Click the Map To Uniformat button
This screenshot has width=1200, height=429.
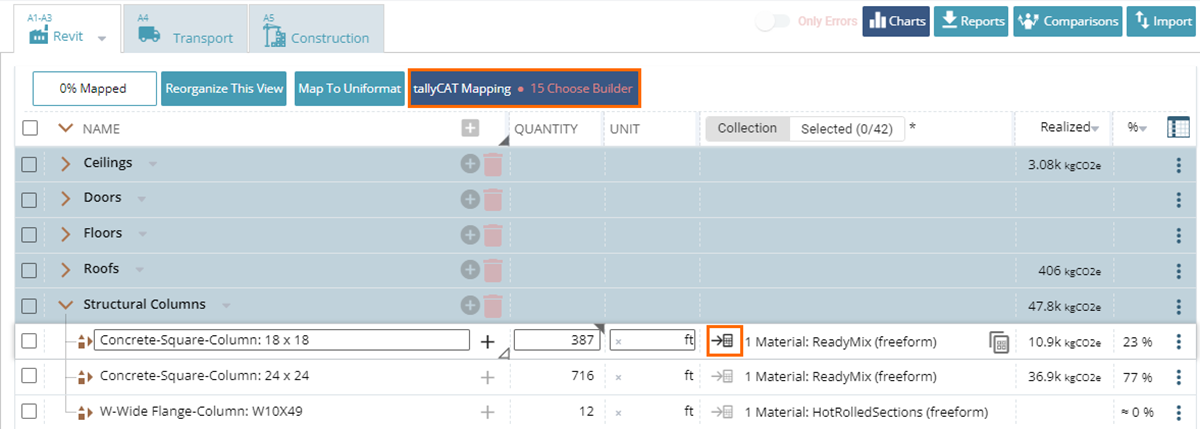(349, 88)
